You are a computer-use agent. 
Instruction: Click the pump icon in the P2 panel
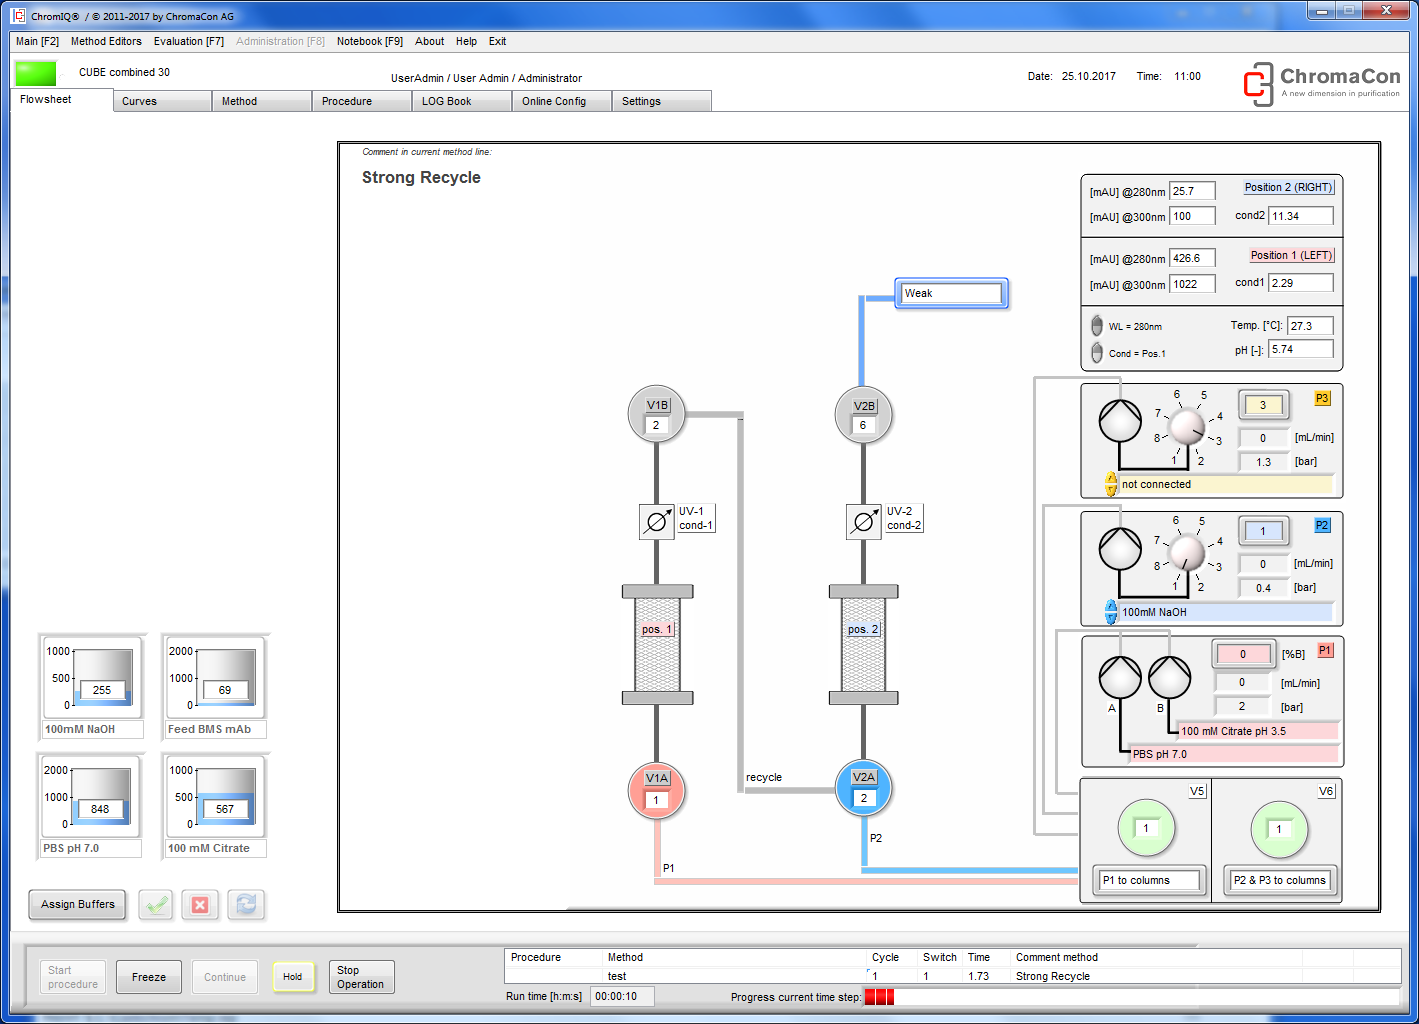point(1120,549)
